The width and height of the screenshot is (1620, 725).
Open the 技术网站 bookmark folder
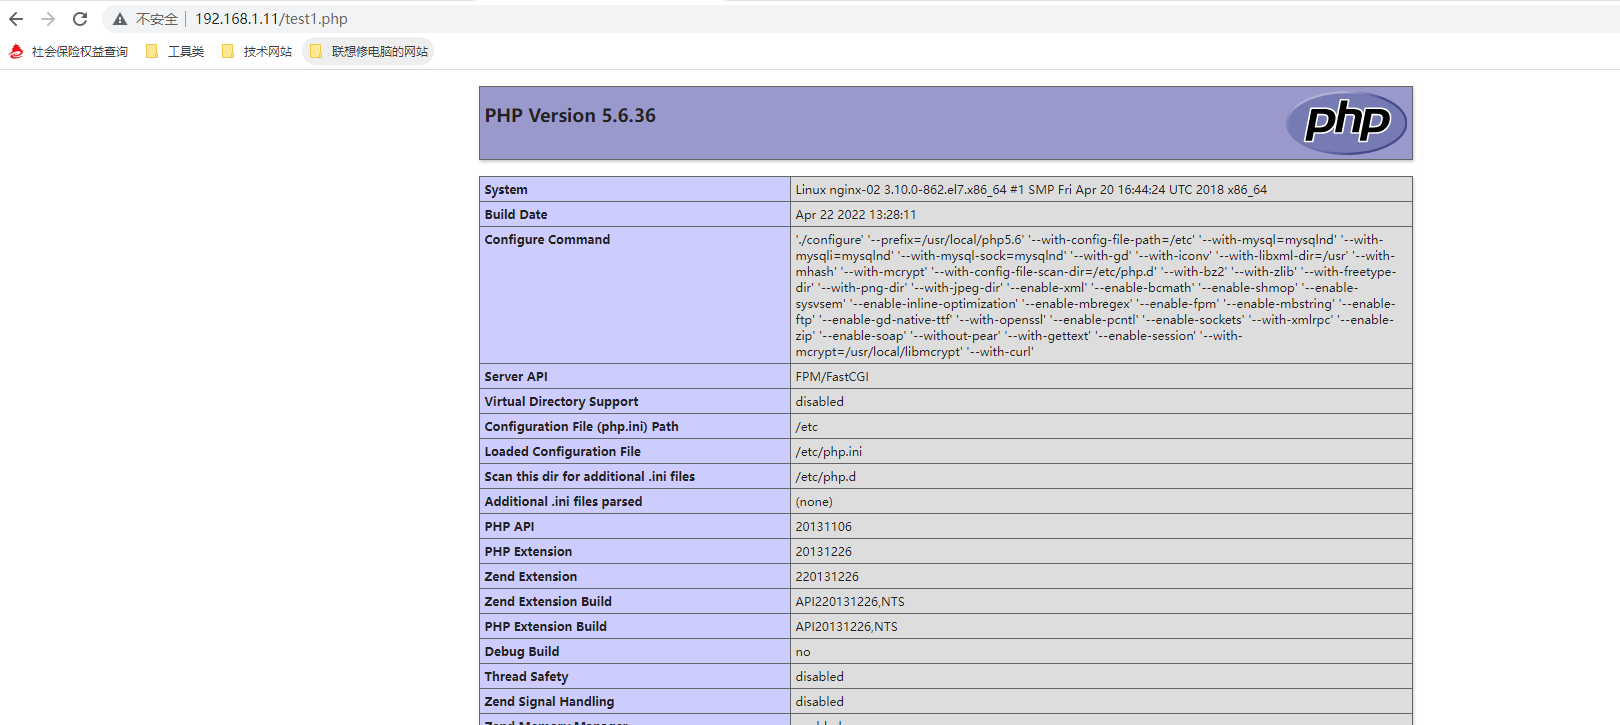click(257, 51)
